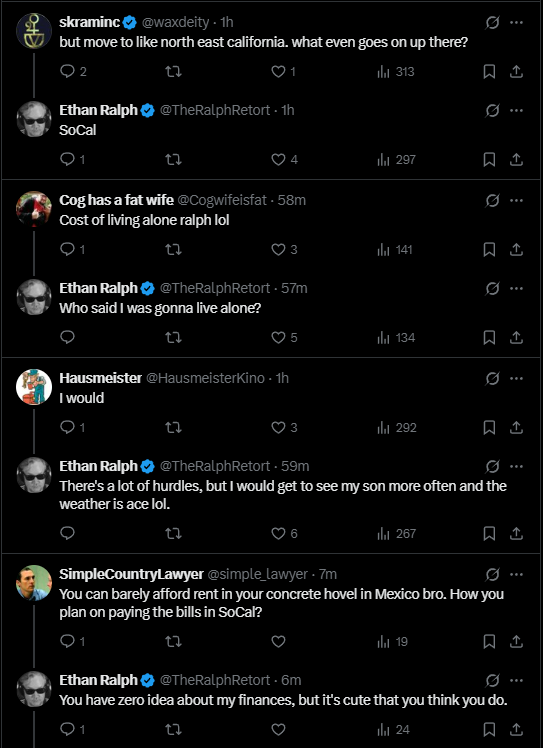
Task: Open more options on Hausmeister's tweet
Action: 516,378
